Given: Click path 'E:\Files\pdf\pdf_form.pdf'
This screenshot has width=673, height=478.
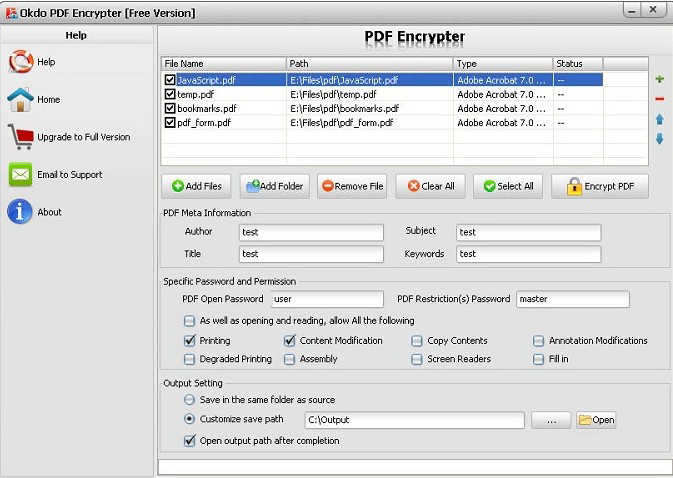Looking at the screenshot, I should pos(342,123).
